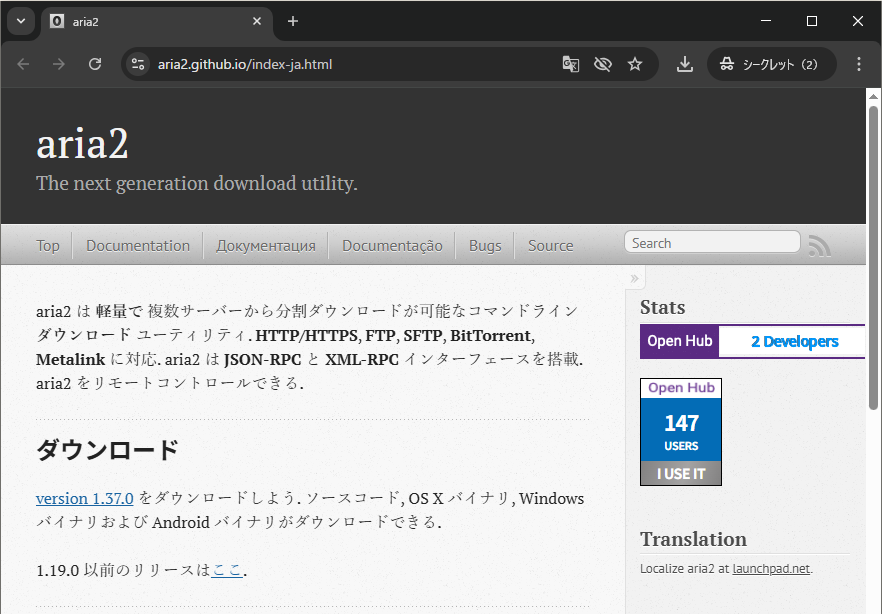Open the Top navigation item
The width and height of the screenshot is (882, 614).
click(48, 246)
